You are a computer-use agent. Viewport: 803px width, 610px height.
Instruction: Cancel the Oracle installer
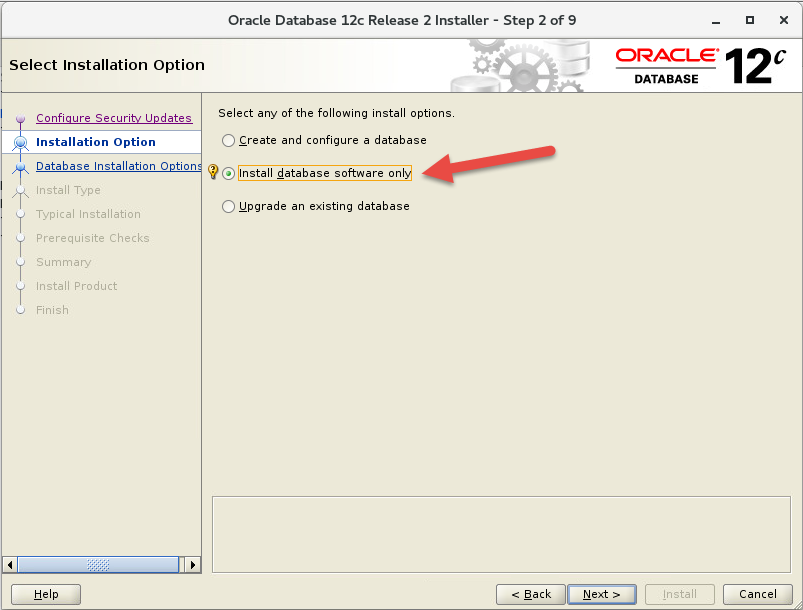[757, 594]
